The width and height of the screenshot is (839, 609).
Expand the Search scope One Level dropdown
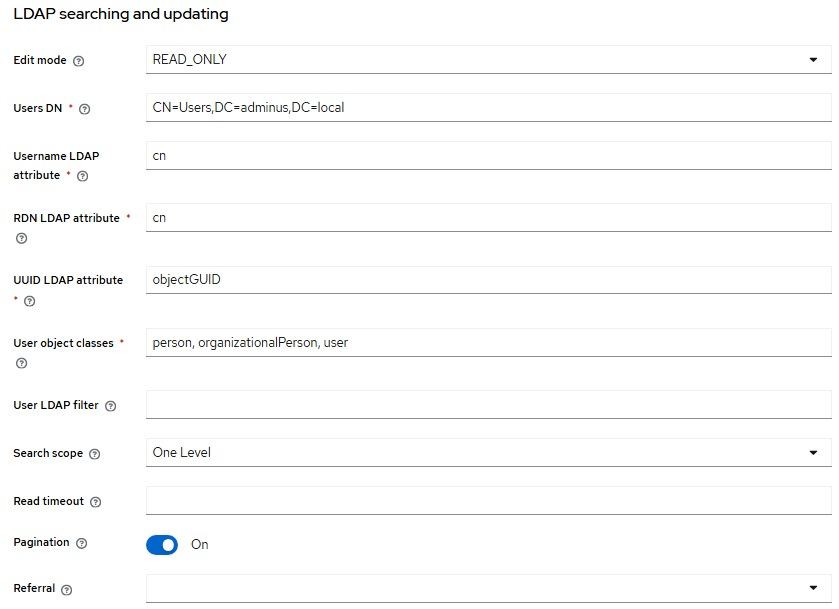489,453
